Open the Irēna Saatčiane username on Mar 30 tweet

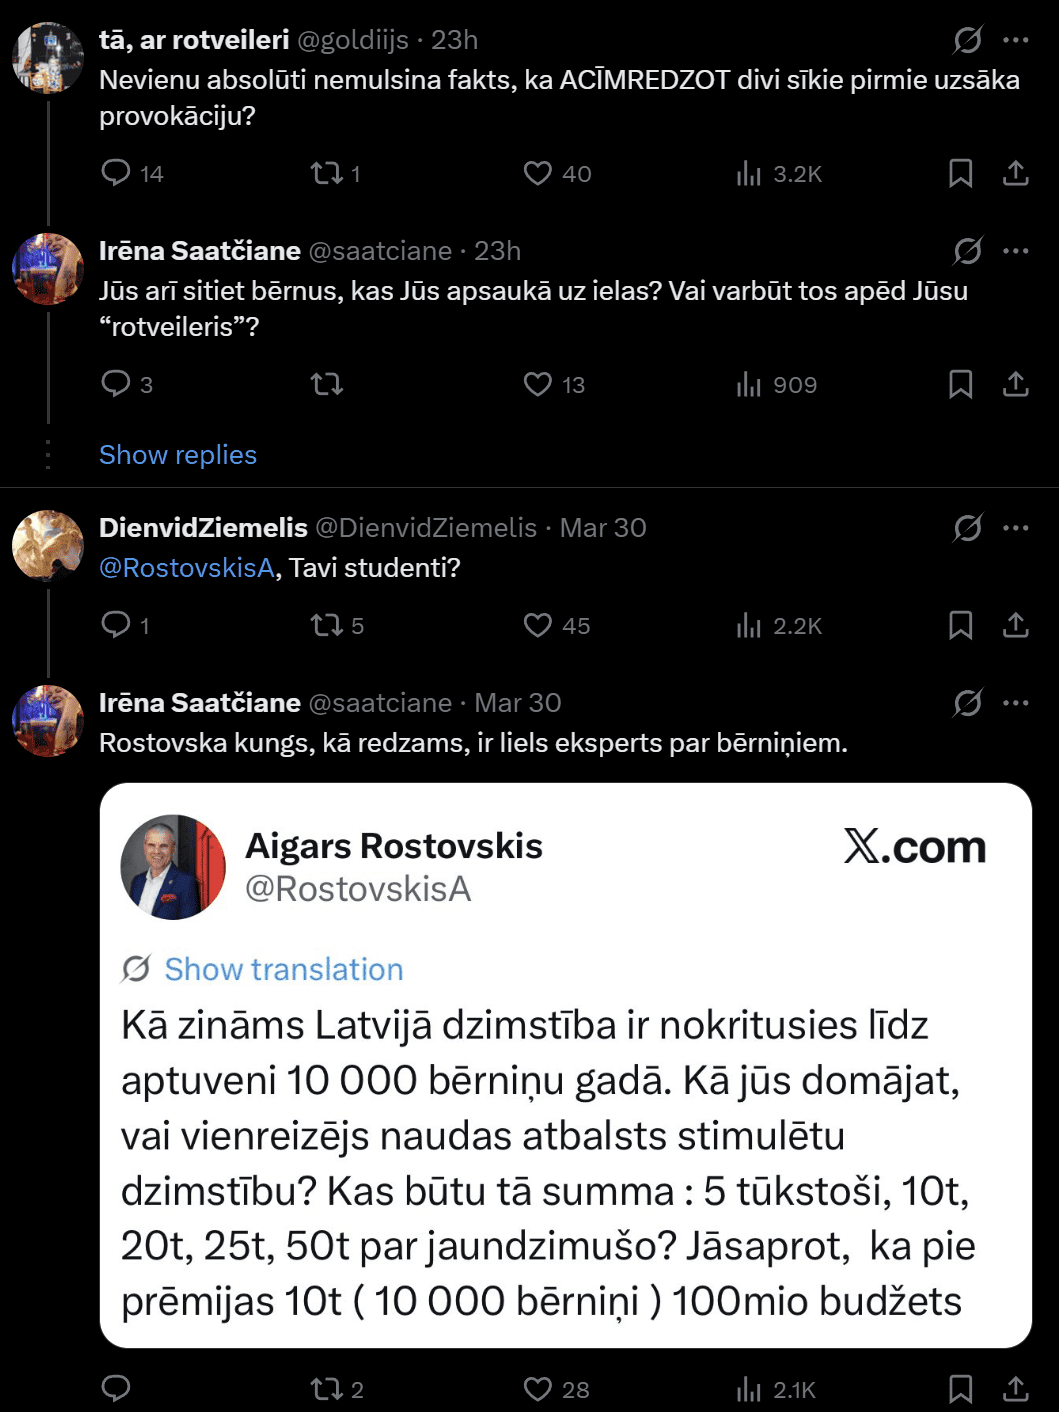coord(200,703)
